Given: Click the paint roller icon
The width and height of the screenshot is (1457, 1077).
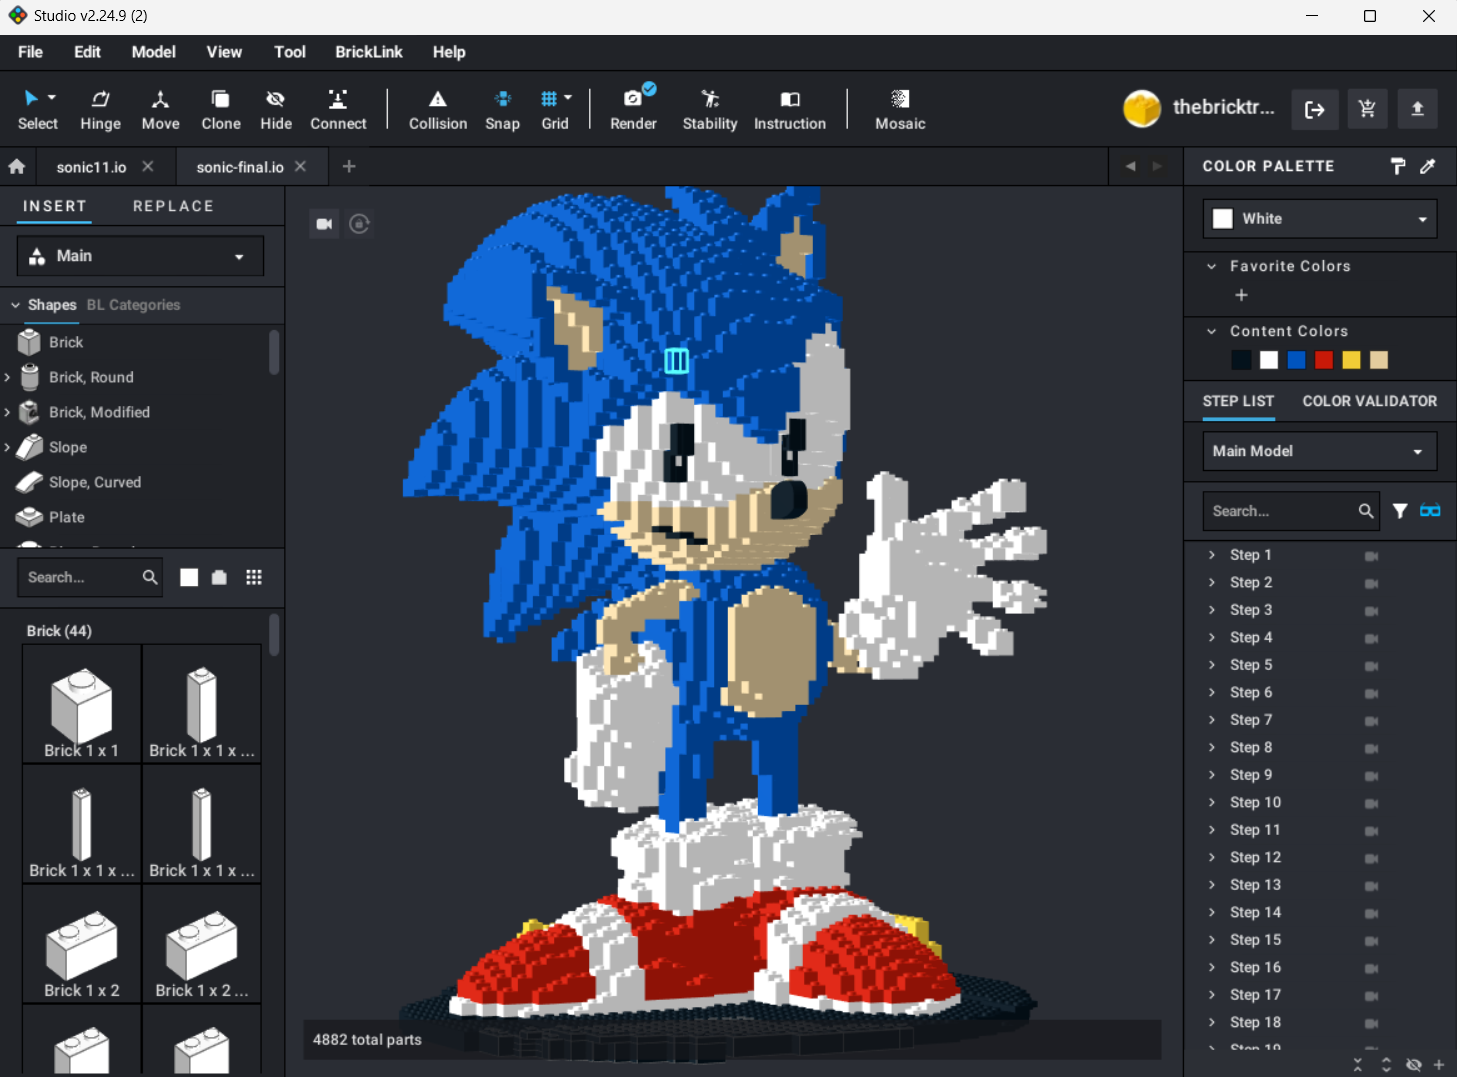Looking at the screenshot, I should coord(1398,166).
